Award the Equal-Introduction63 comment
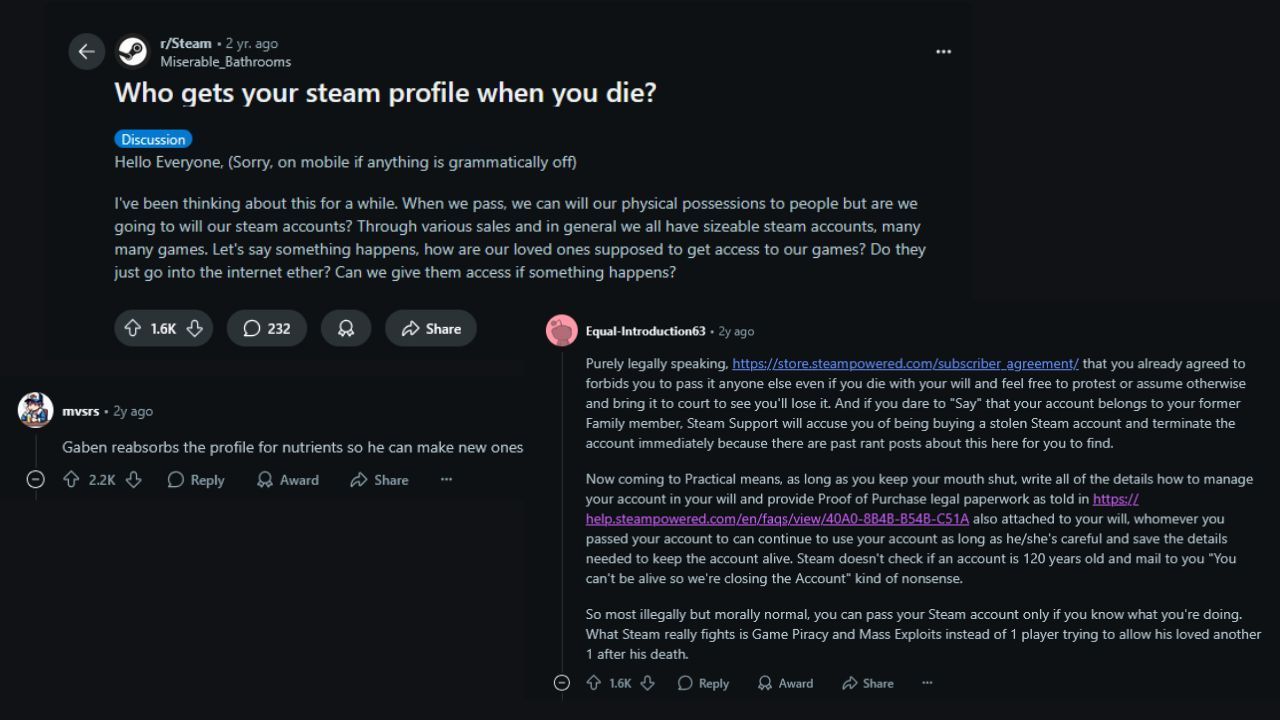 click(x=785, y=683)
